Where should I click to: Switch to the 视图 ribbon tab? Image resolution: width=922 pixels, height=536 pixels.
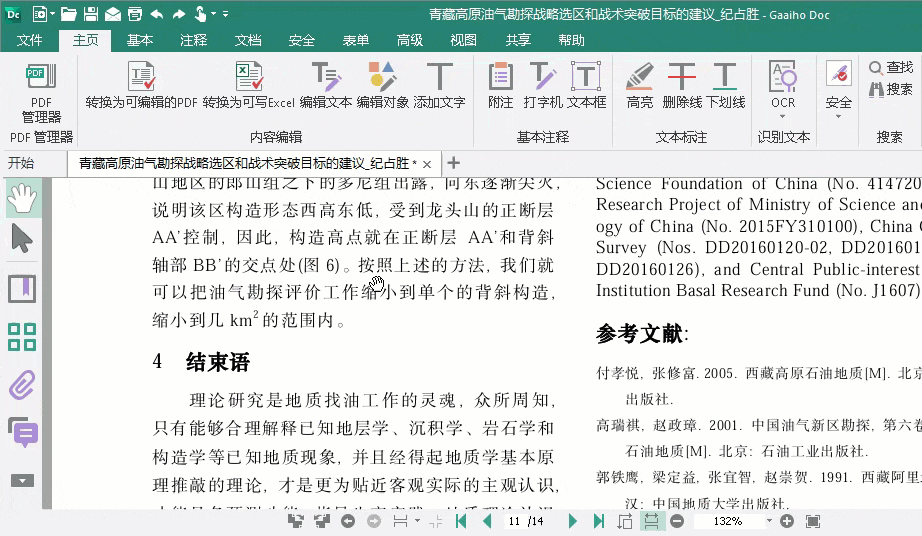tap(463, 40)
